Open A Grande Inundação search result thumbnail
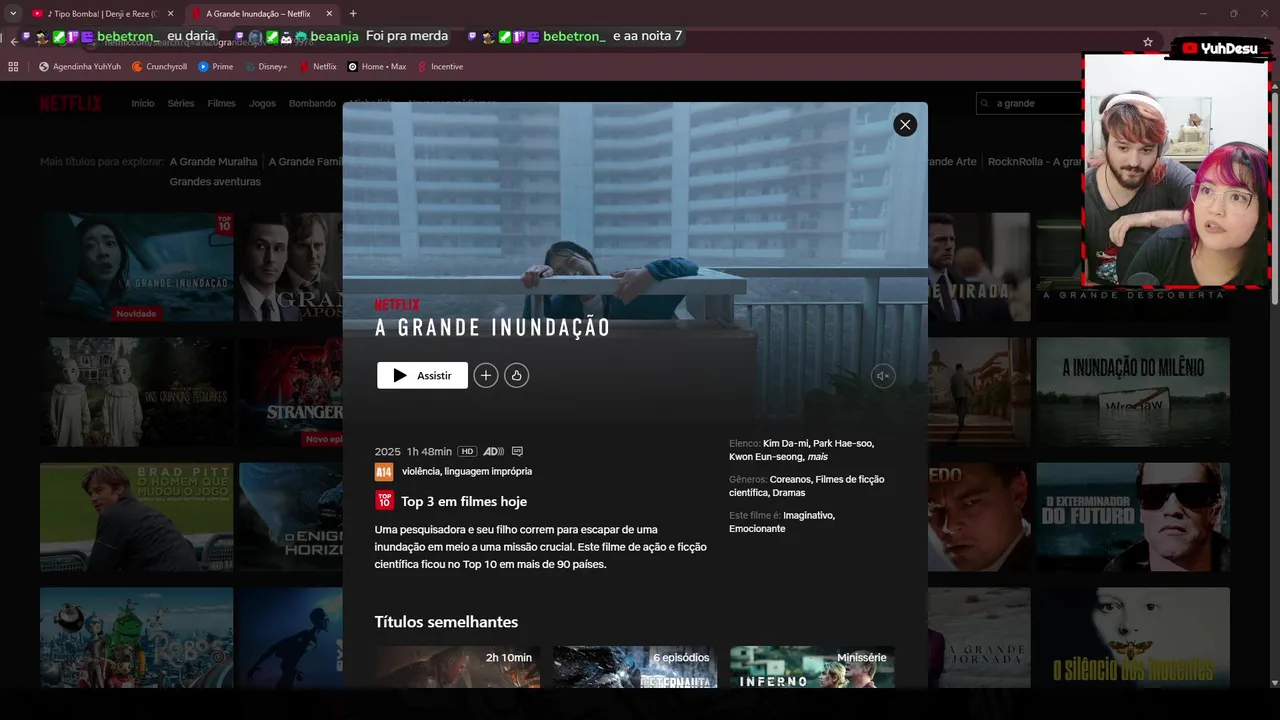 tap(137, 267)
